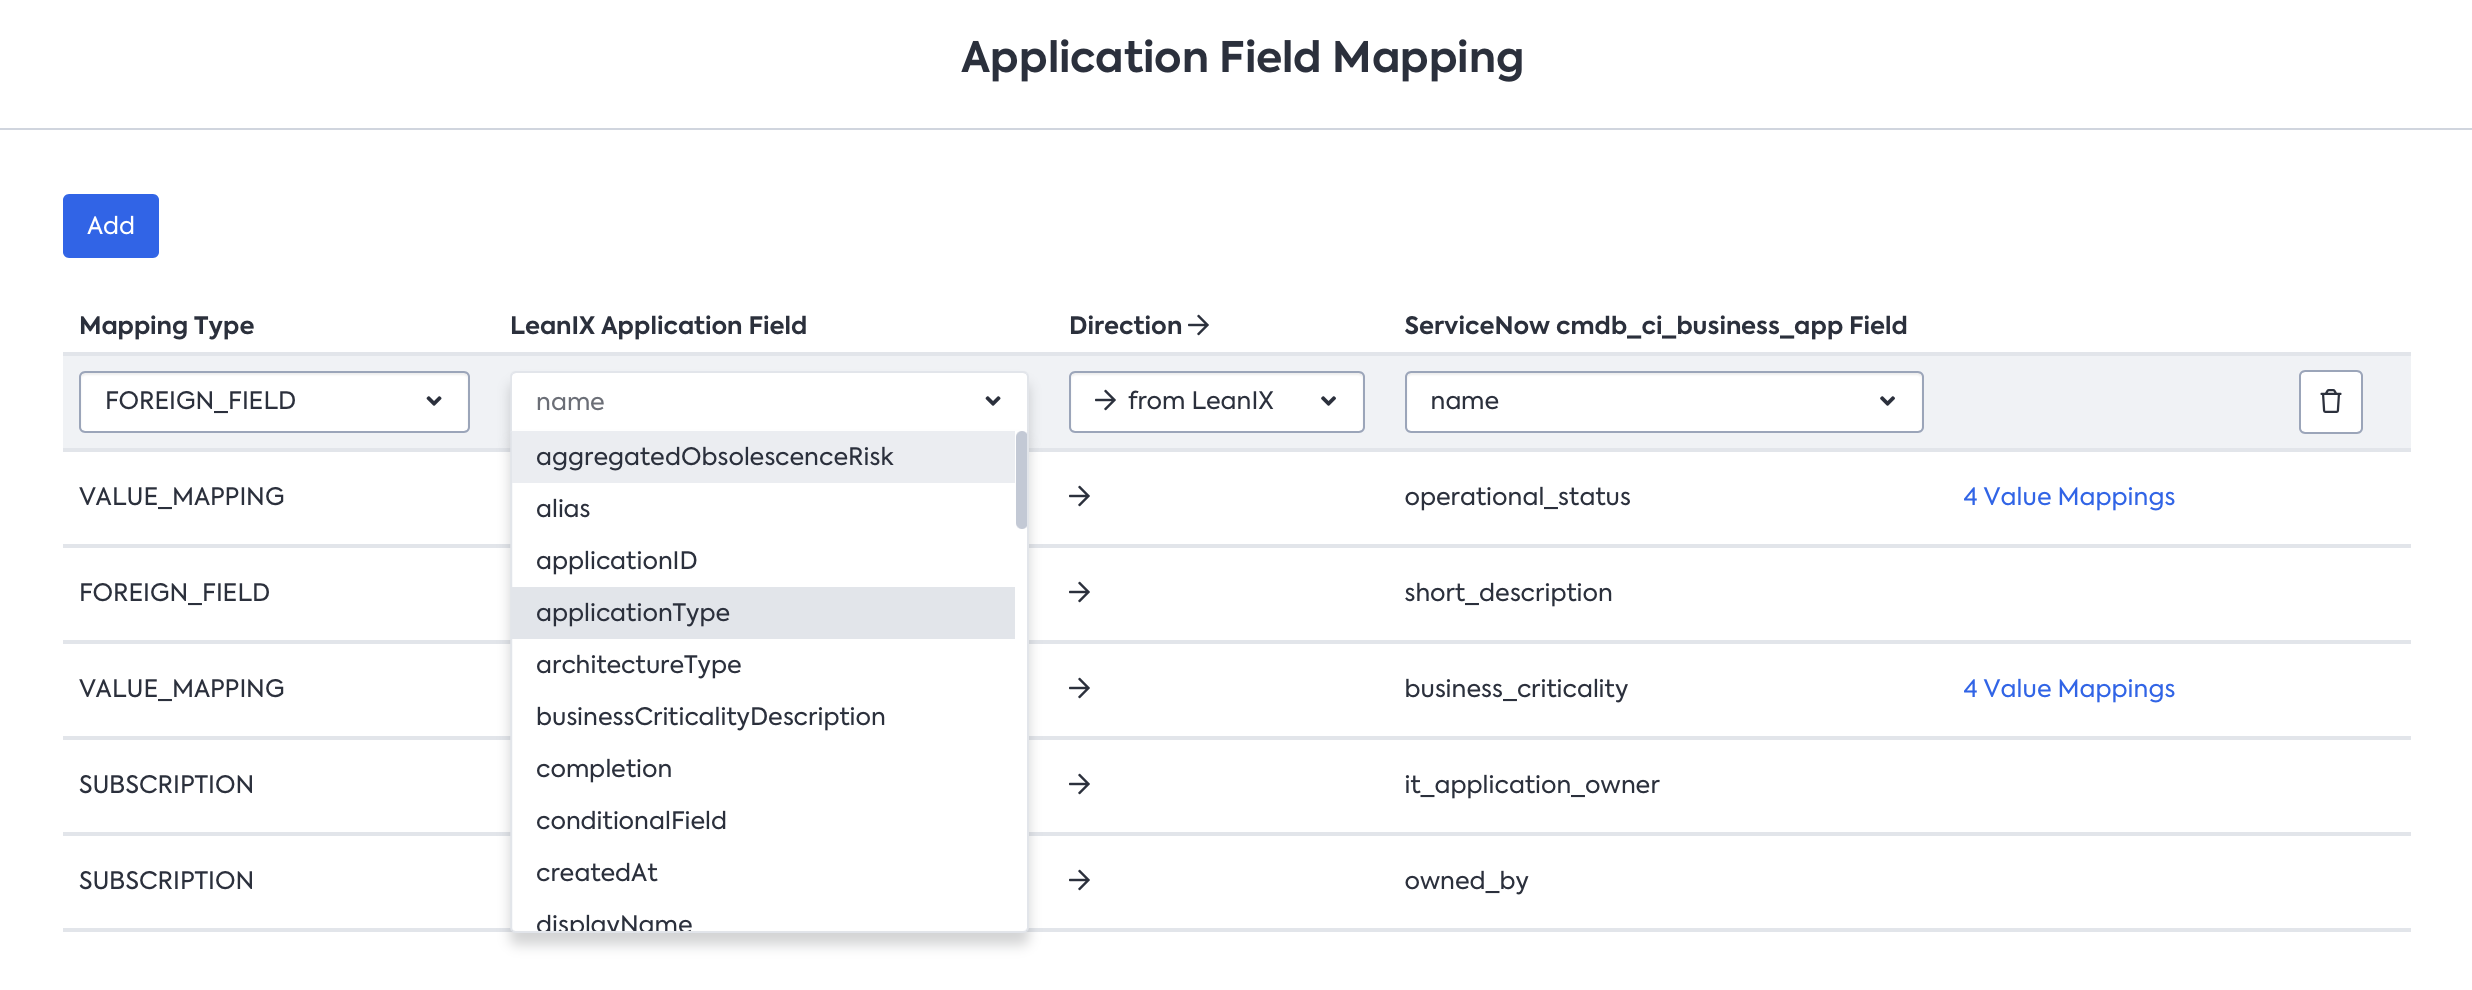This screenshot has height=990, width=2472.
Task: Click the owned_by field cell
Action: pyautogui.click(x=1466, y=881)
